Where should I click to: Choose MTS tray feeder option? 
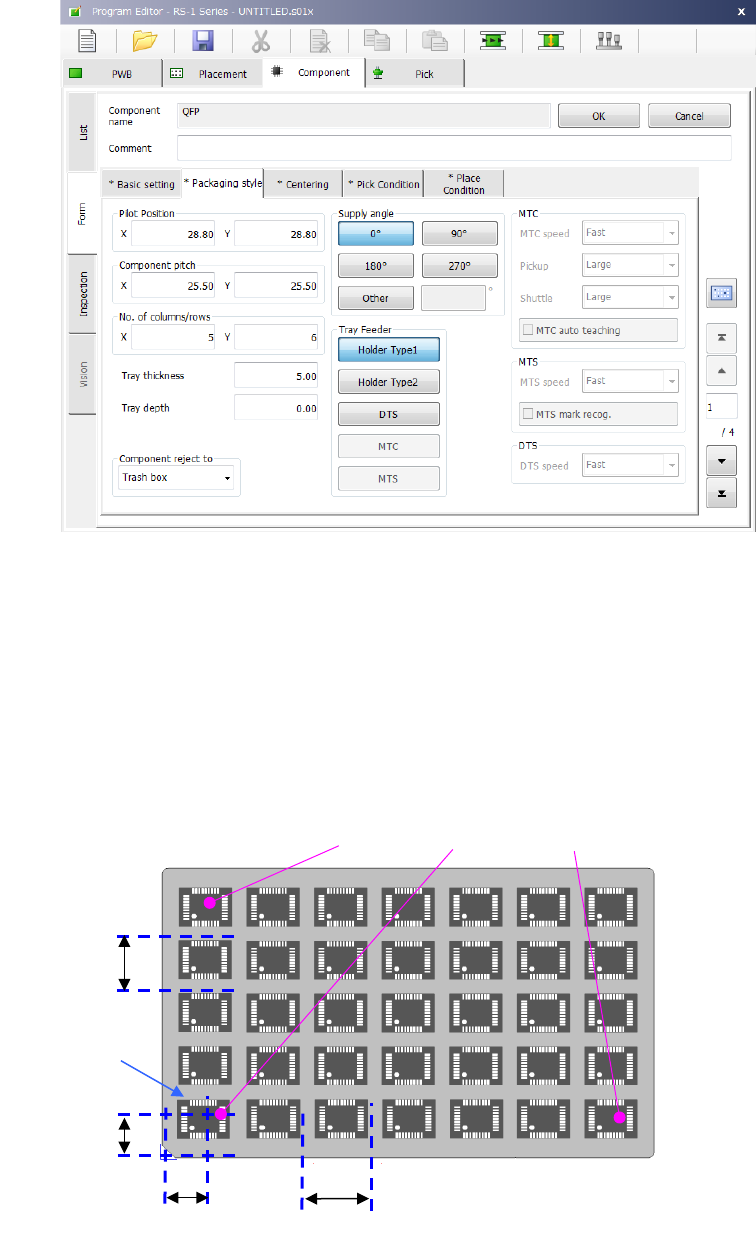pyautogui.click(x=389, y=478)
